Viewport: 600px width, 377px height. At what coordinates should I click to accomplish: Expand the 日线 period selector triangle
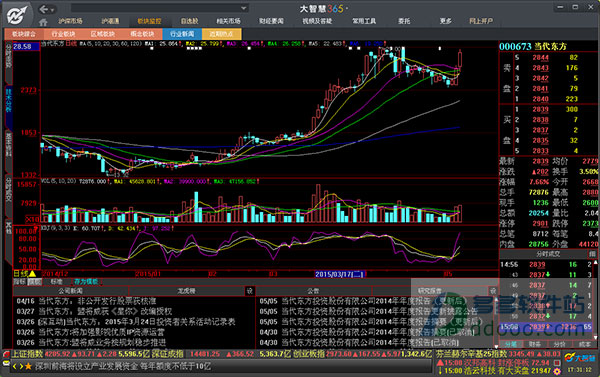coord(33,274)
